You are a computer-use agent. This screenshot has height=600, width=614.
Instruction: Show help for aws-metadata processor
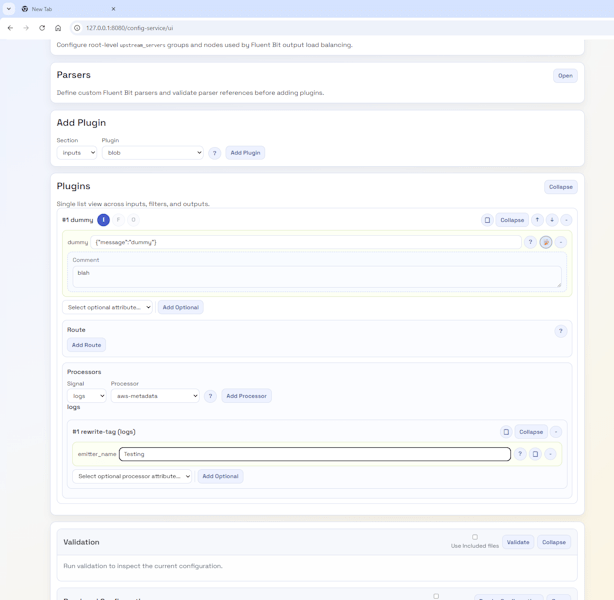click(x=210, y=396)
